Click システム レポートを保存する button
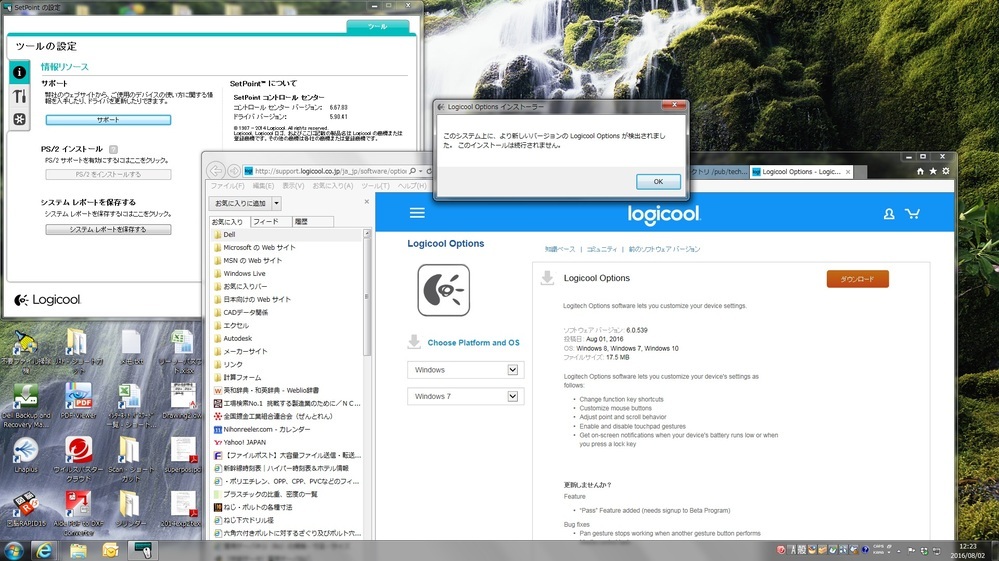999x561 pixels. pos(108,229)
